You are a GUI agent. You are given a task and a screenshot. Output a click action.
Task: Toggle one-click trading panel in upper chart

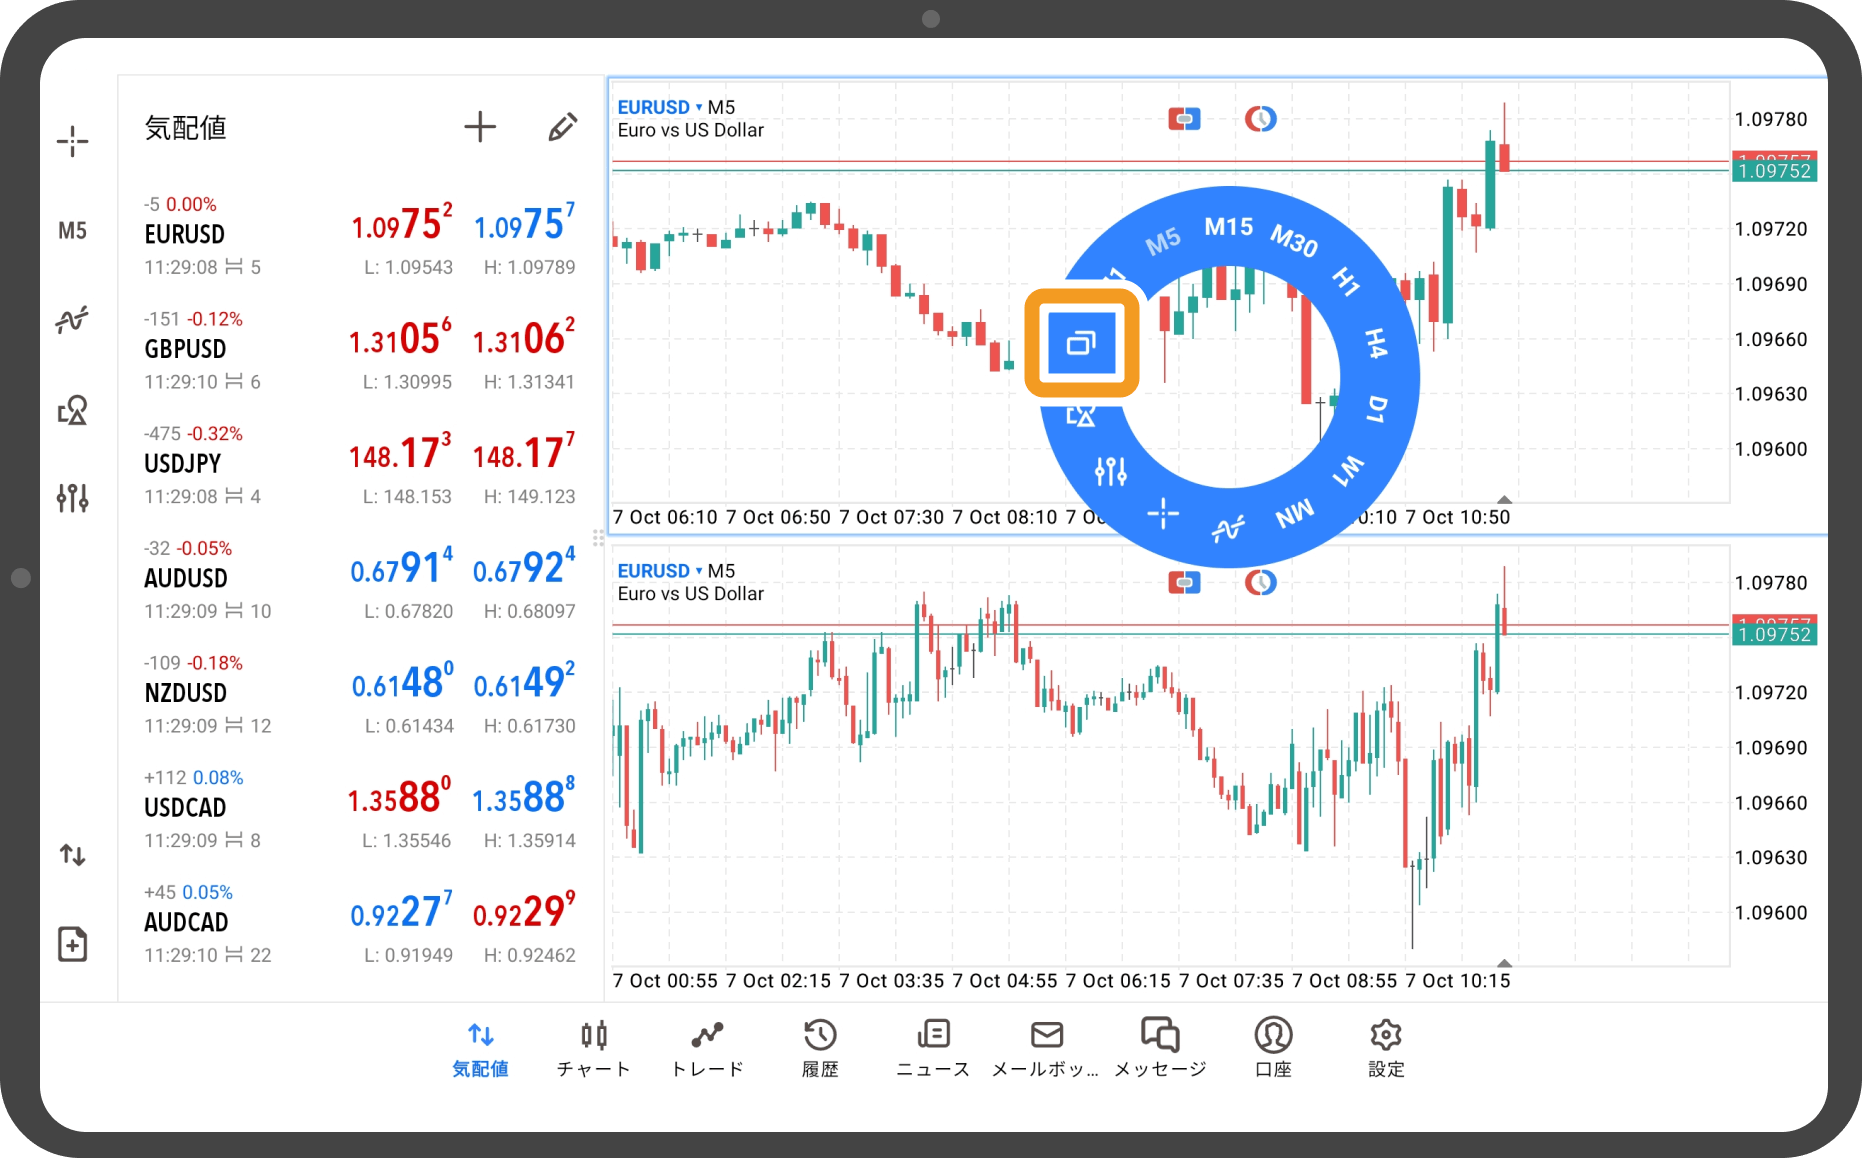pos(1184,119)
